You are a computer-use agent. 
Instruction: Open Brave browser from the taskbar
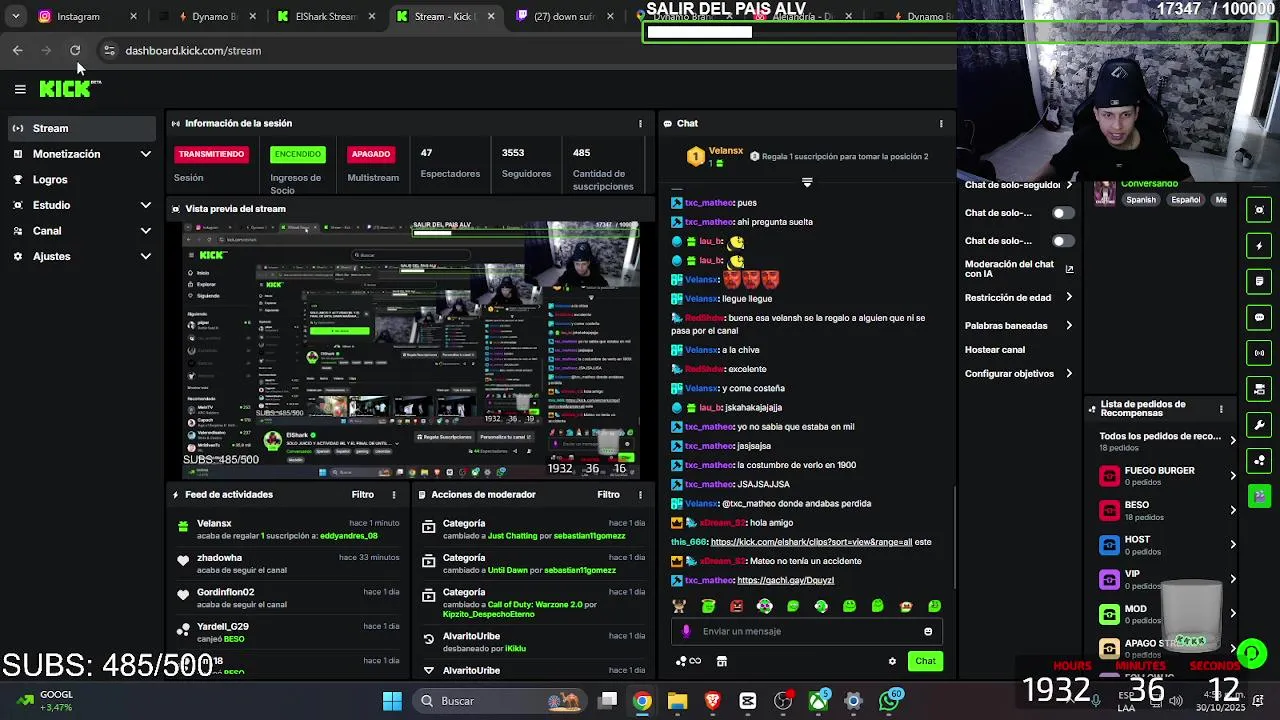[x=712, y=701]
